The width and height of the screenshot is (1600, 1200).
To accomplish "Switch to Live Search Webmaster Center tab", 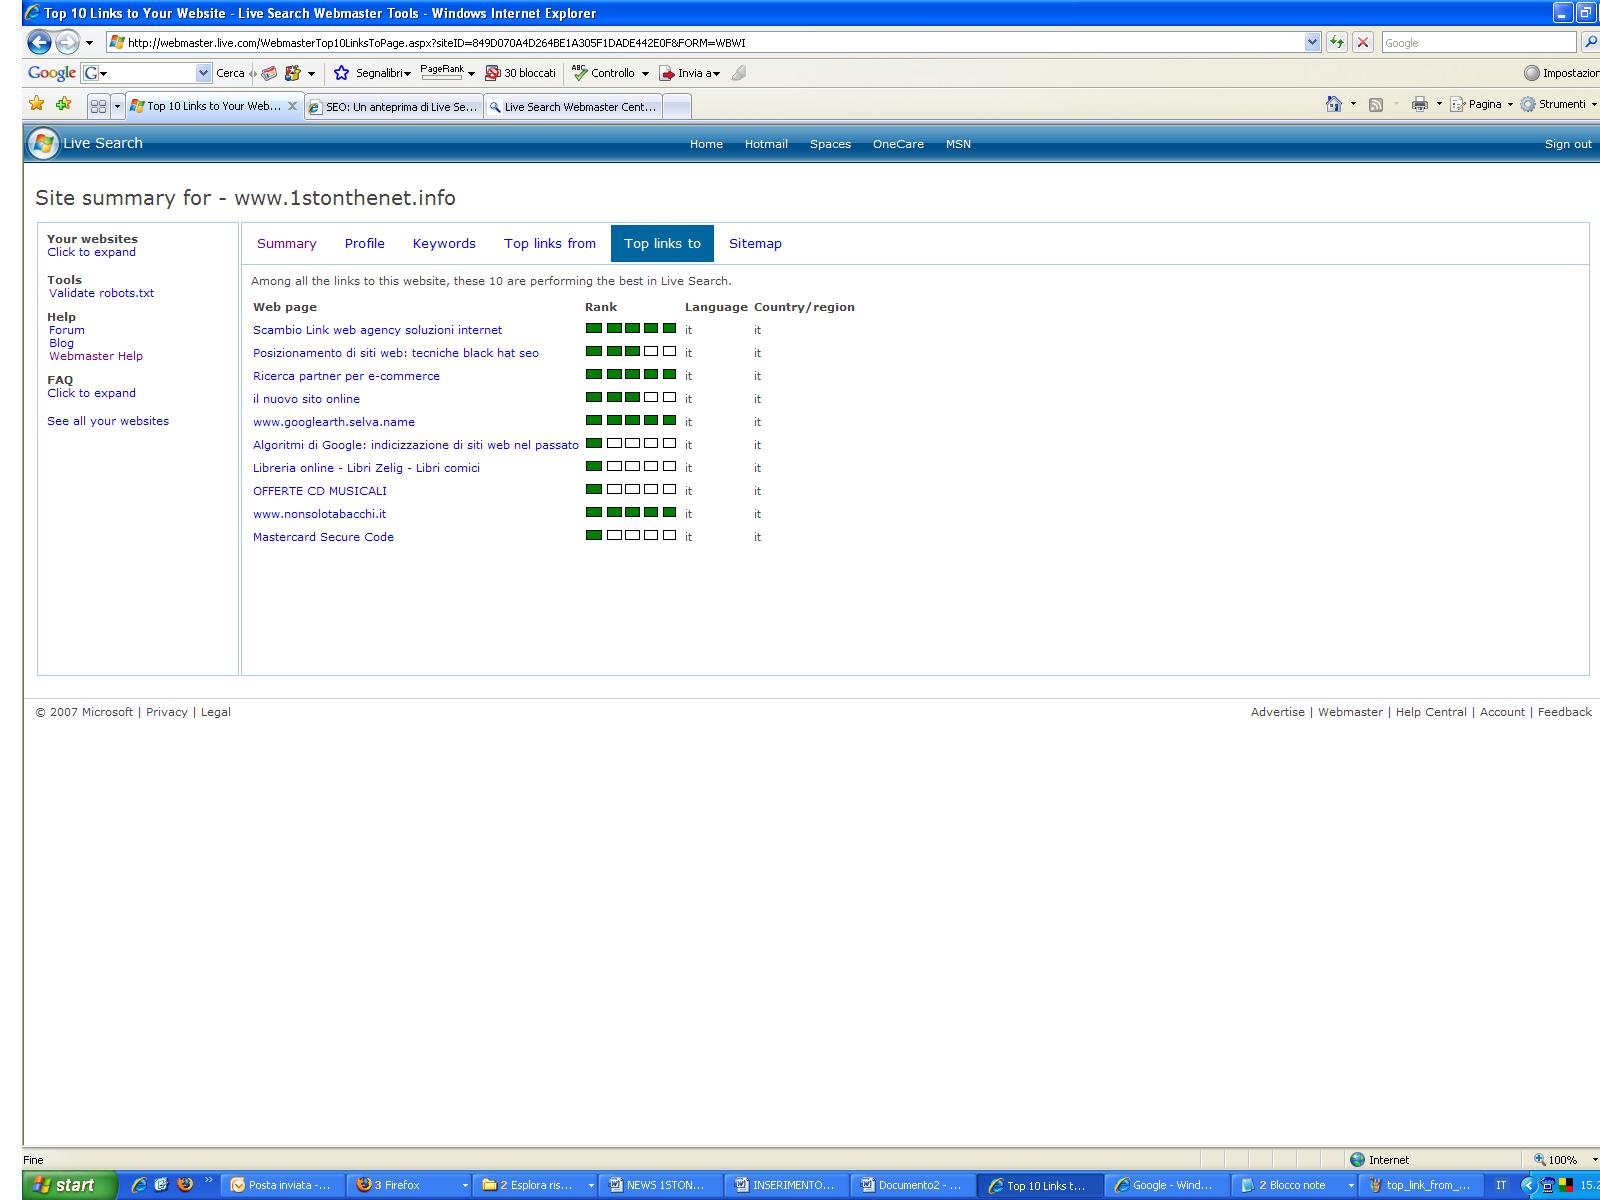I will point(573,107).
